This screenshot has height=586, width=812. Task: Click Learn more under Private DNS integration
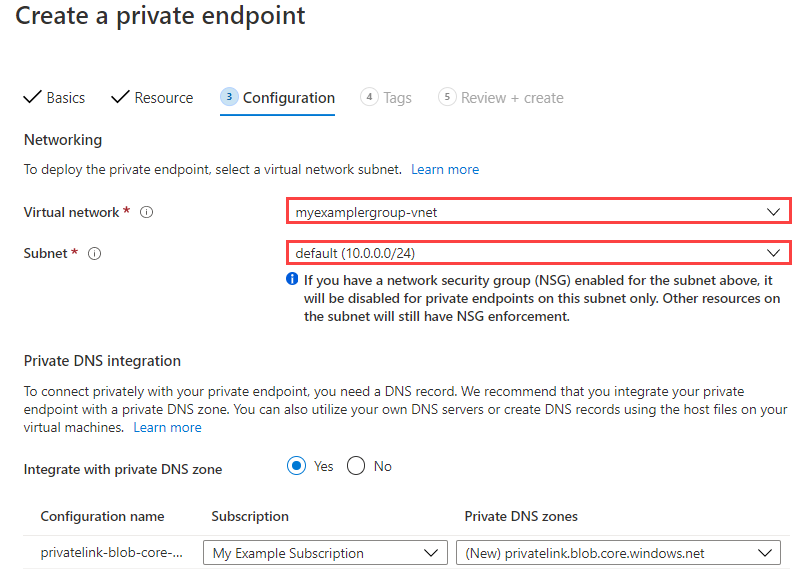[x=167, y=427]
